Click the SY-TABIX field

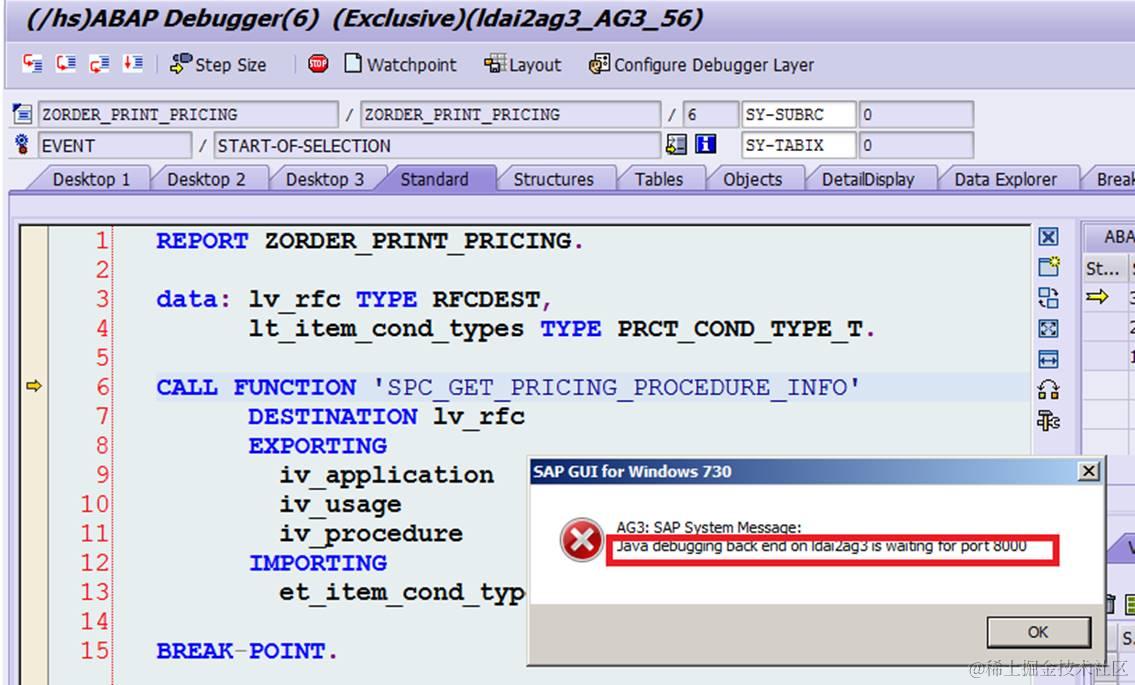coord(798,145)
